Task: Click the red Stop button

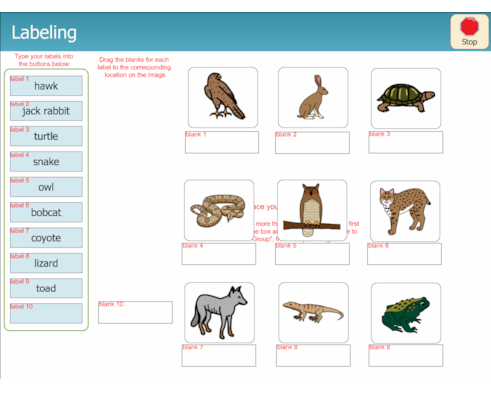Action: (x=469, y=32)
